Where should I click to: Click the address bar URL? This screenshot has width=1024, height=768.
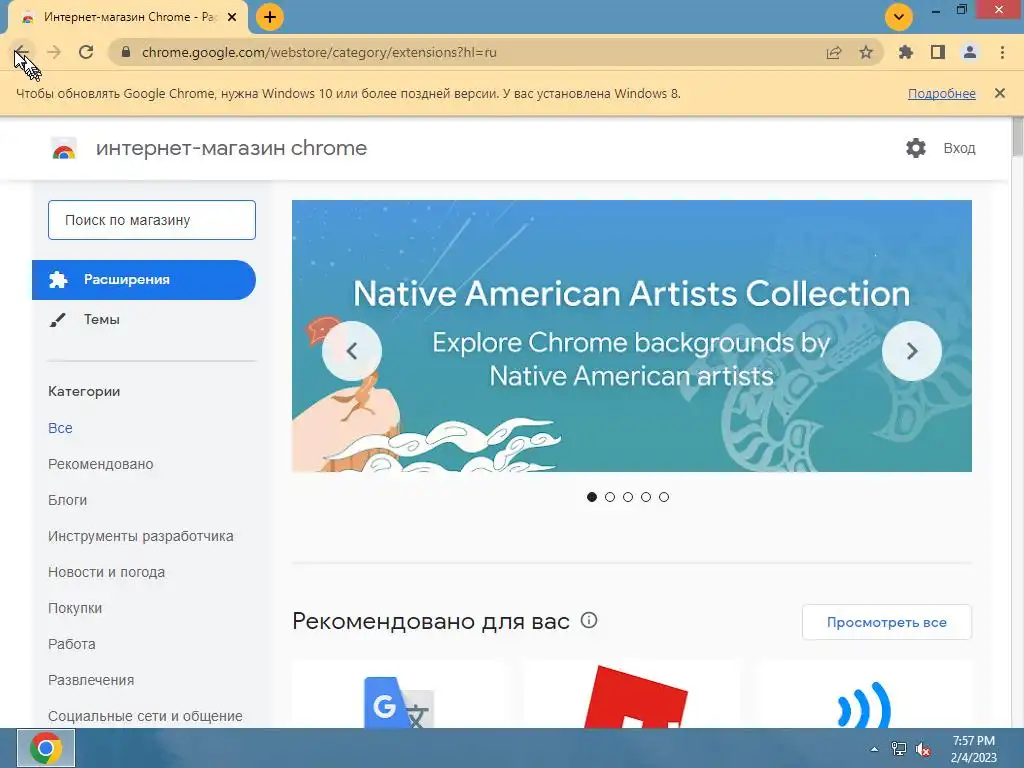[319, 52]
